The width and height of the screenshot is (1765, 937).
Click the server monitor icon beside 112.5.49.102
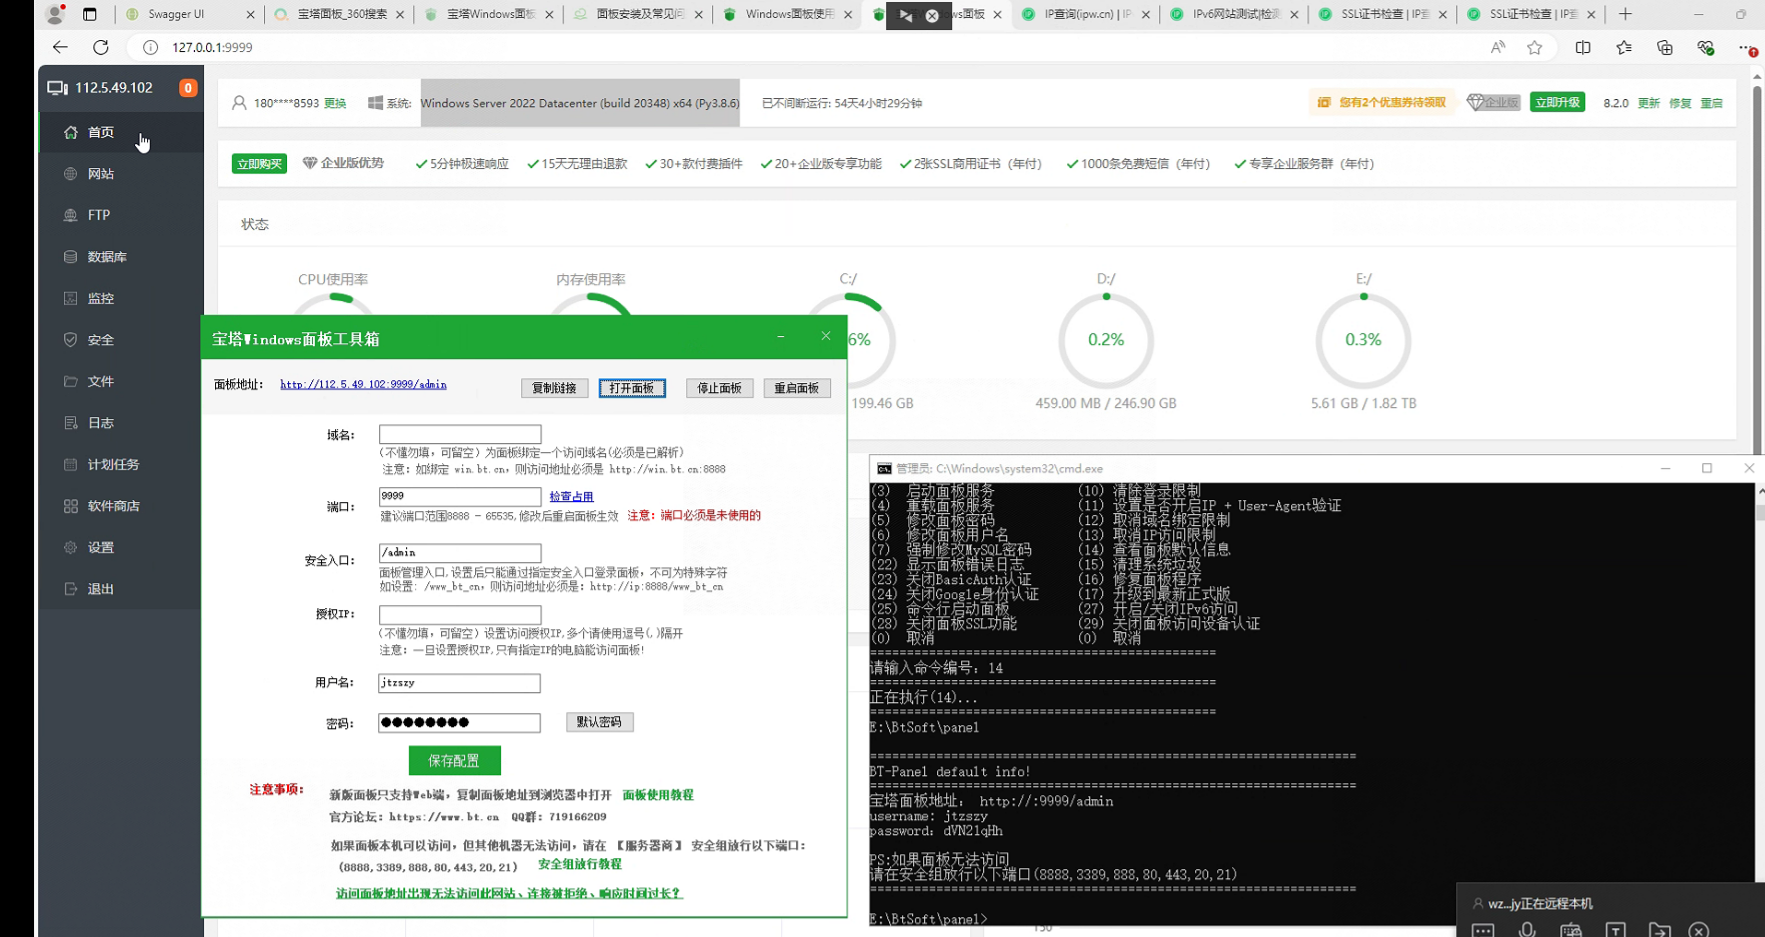click(x=57, y=88)
